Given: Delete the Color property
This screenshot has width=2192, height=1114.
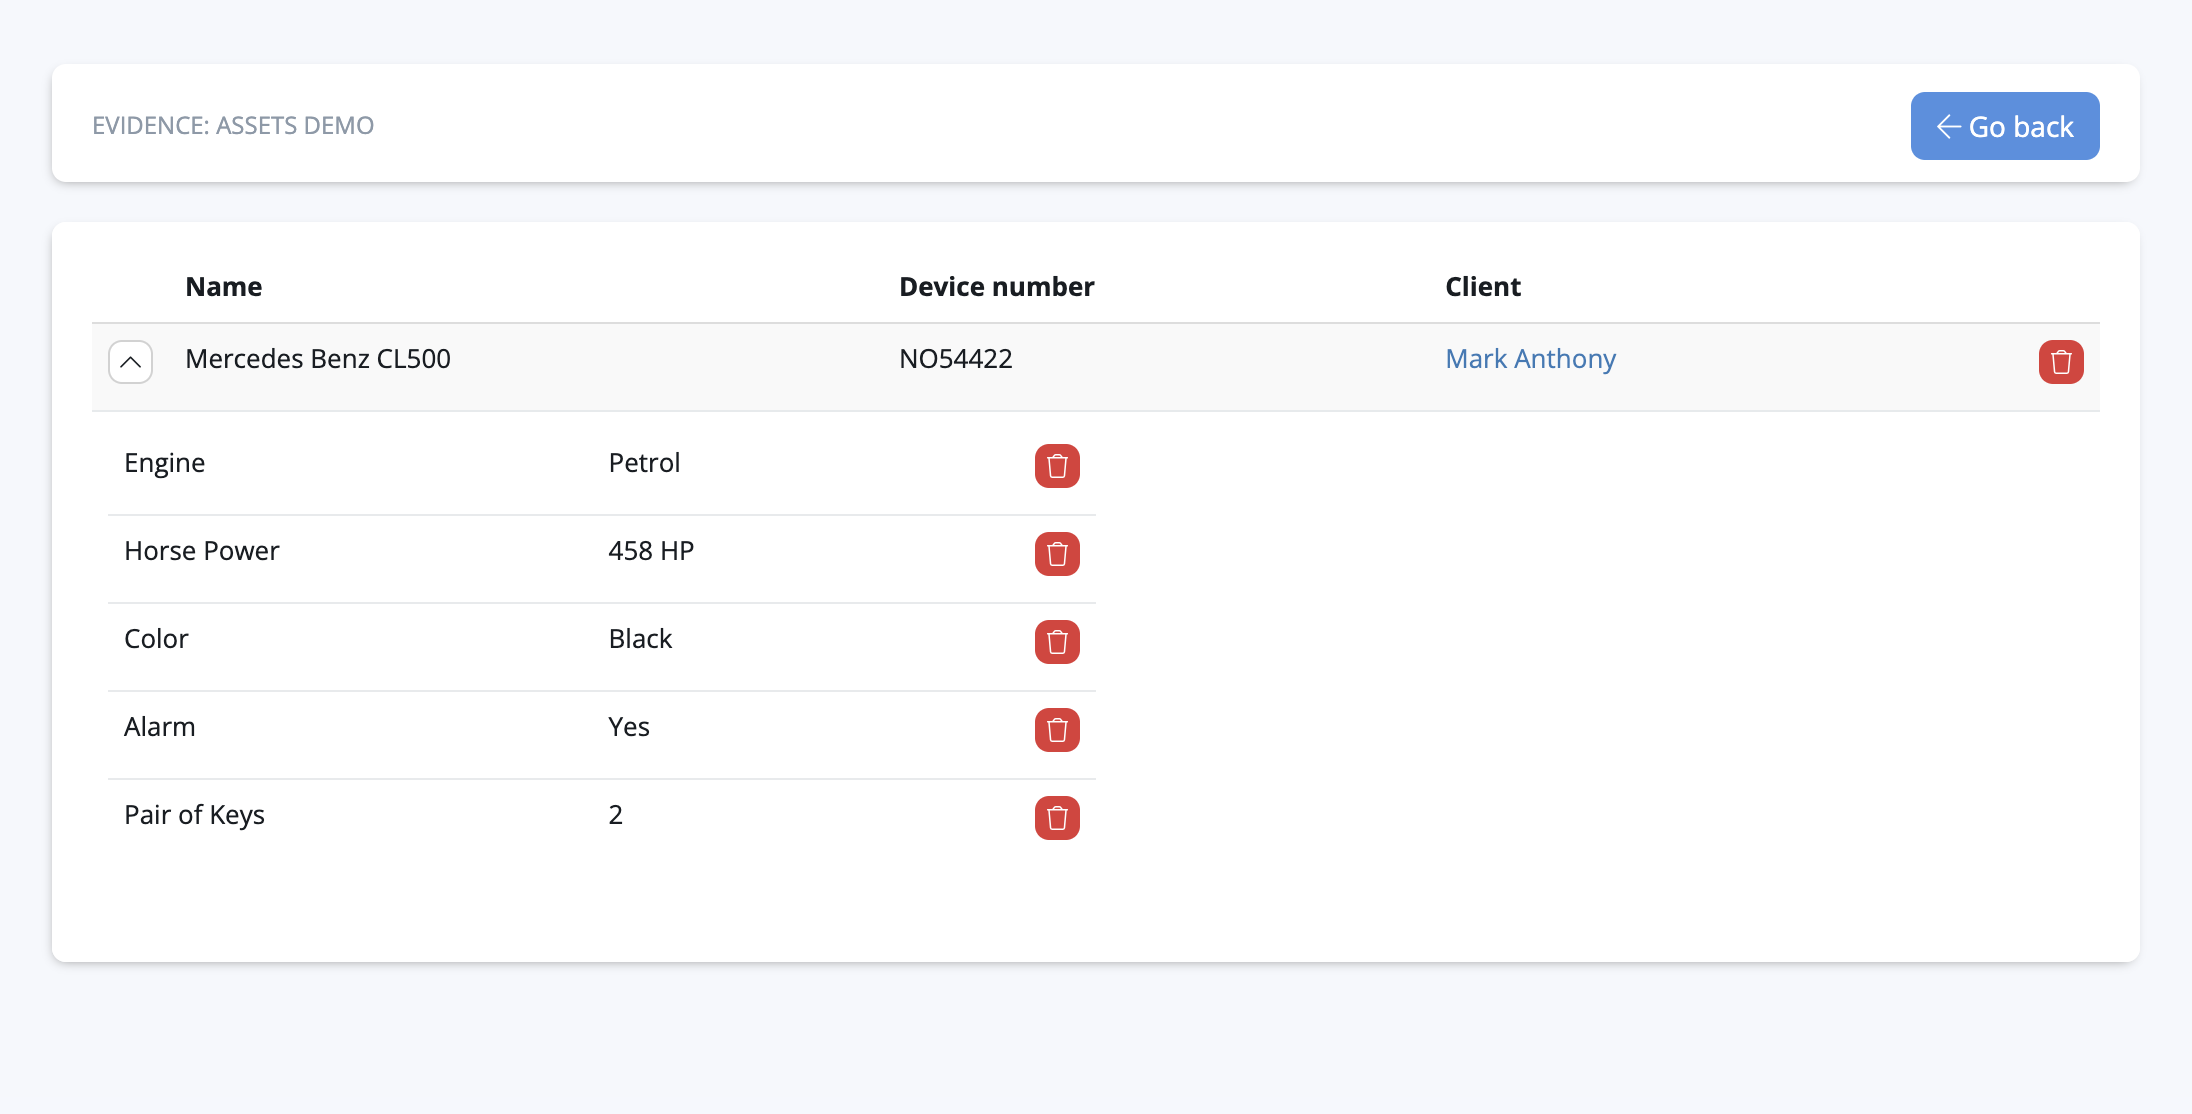Looking at the screenshot, I should 1057,642.
